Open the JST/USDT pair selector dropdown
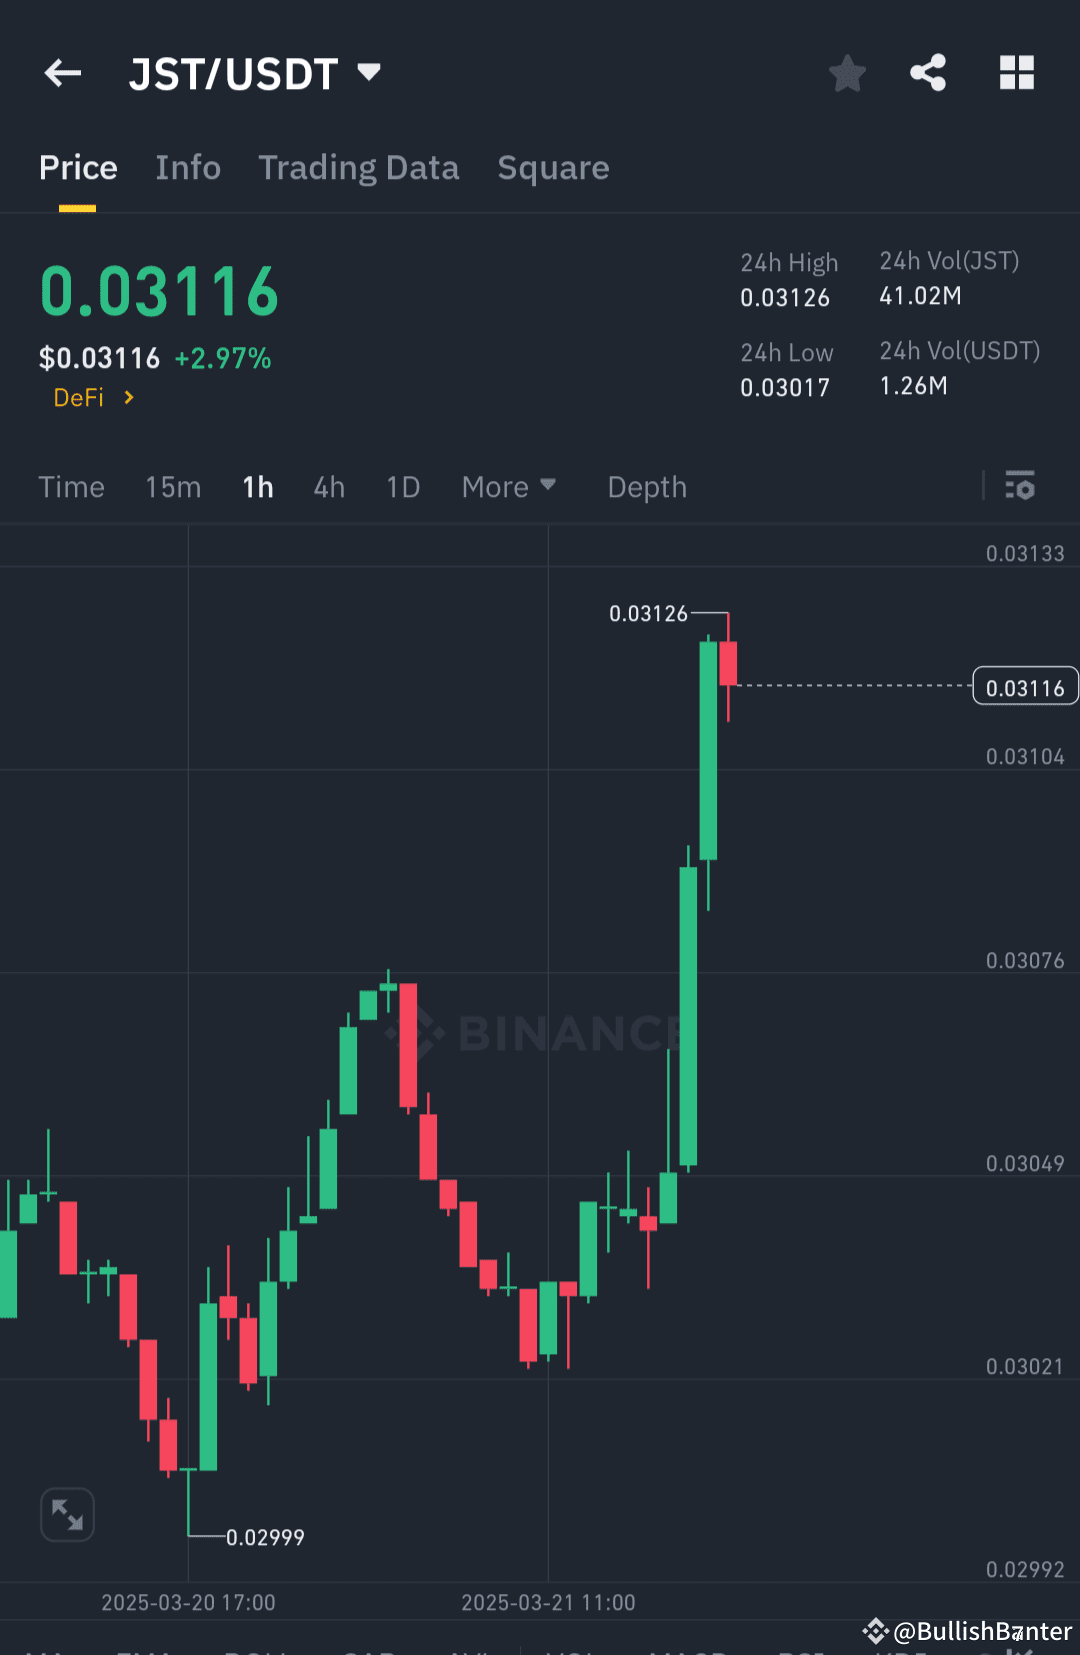Screen dimensions: 1080x1655 (368, 73)
